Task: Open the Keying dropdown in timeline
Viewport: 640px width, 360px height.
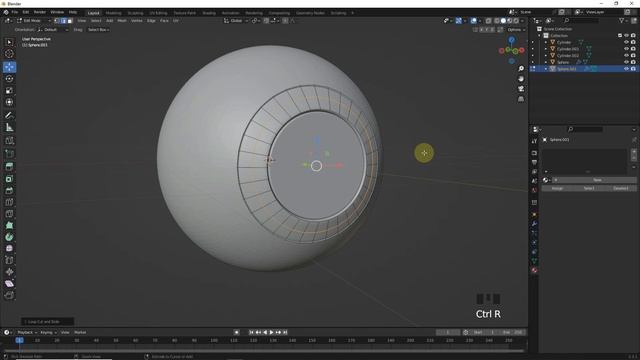Action: pos(48,332)
